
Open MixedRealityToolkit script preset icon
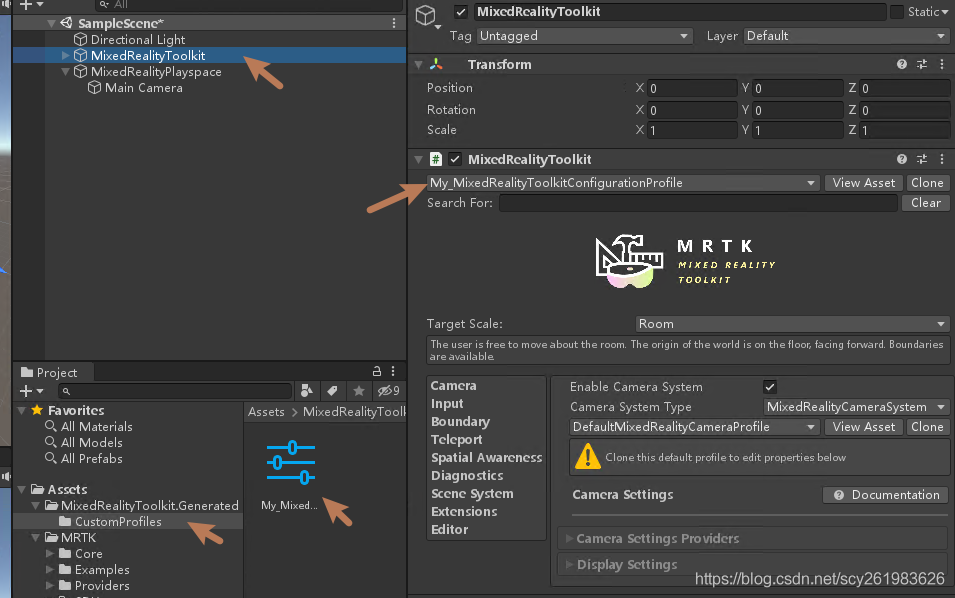pos(922,159)
